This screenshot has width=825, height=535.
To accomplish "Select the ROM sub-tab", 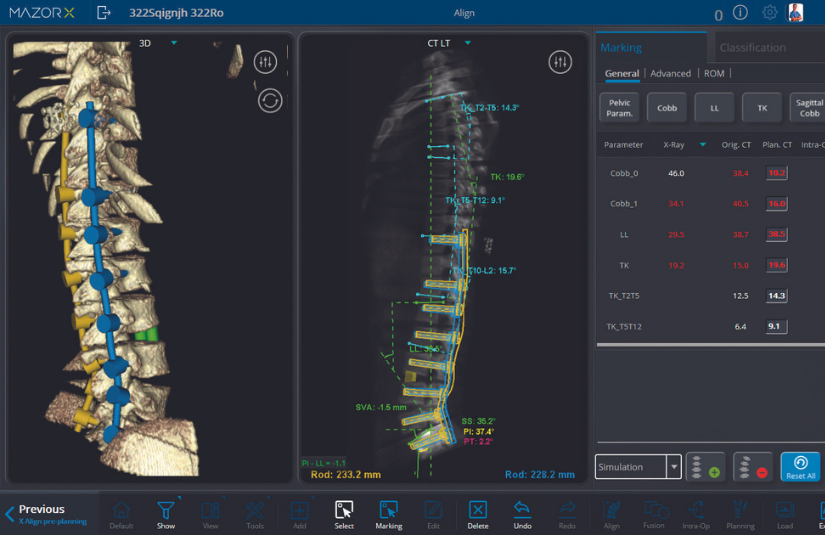I will [714, 74].
